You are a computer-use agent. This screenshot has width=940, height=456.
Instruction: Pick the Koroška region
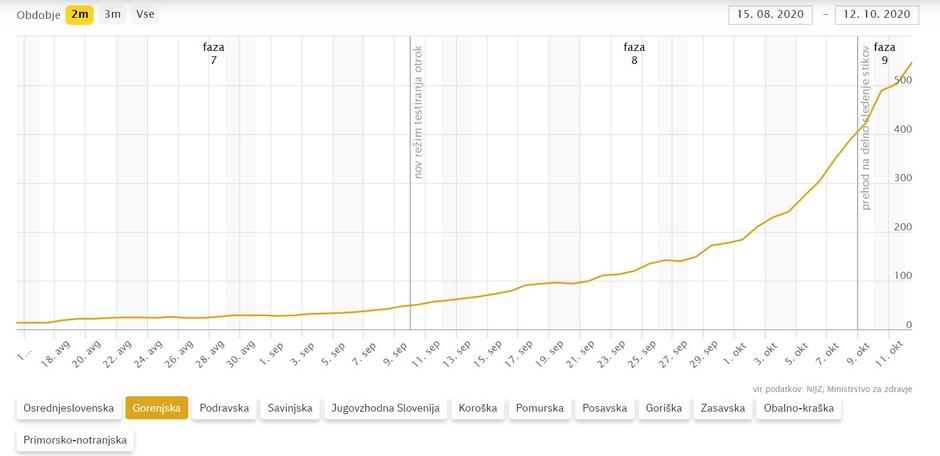tap(476, 408)
